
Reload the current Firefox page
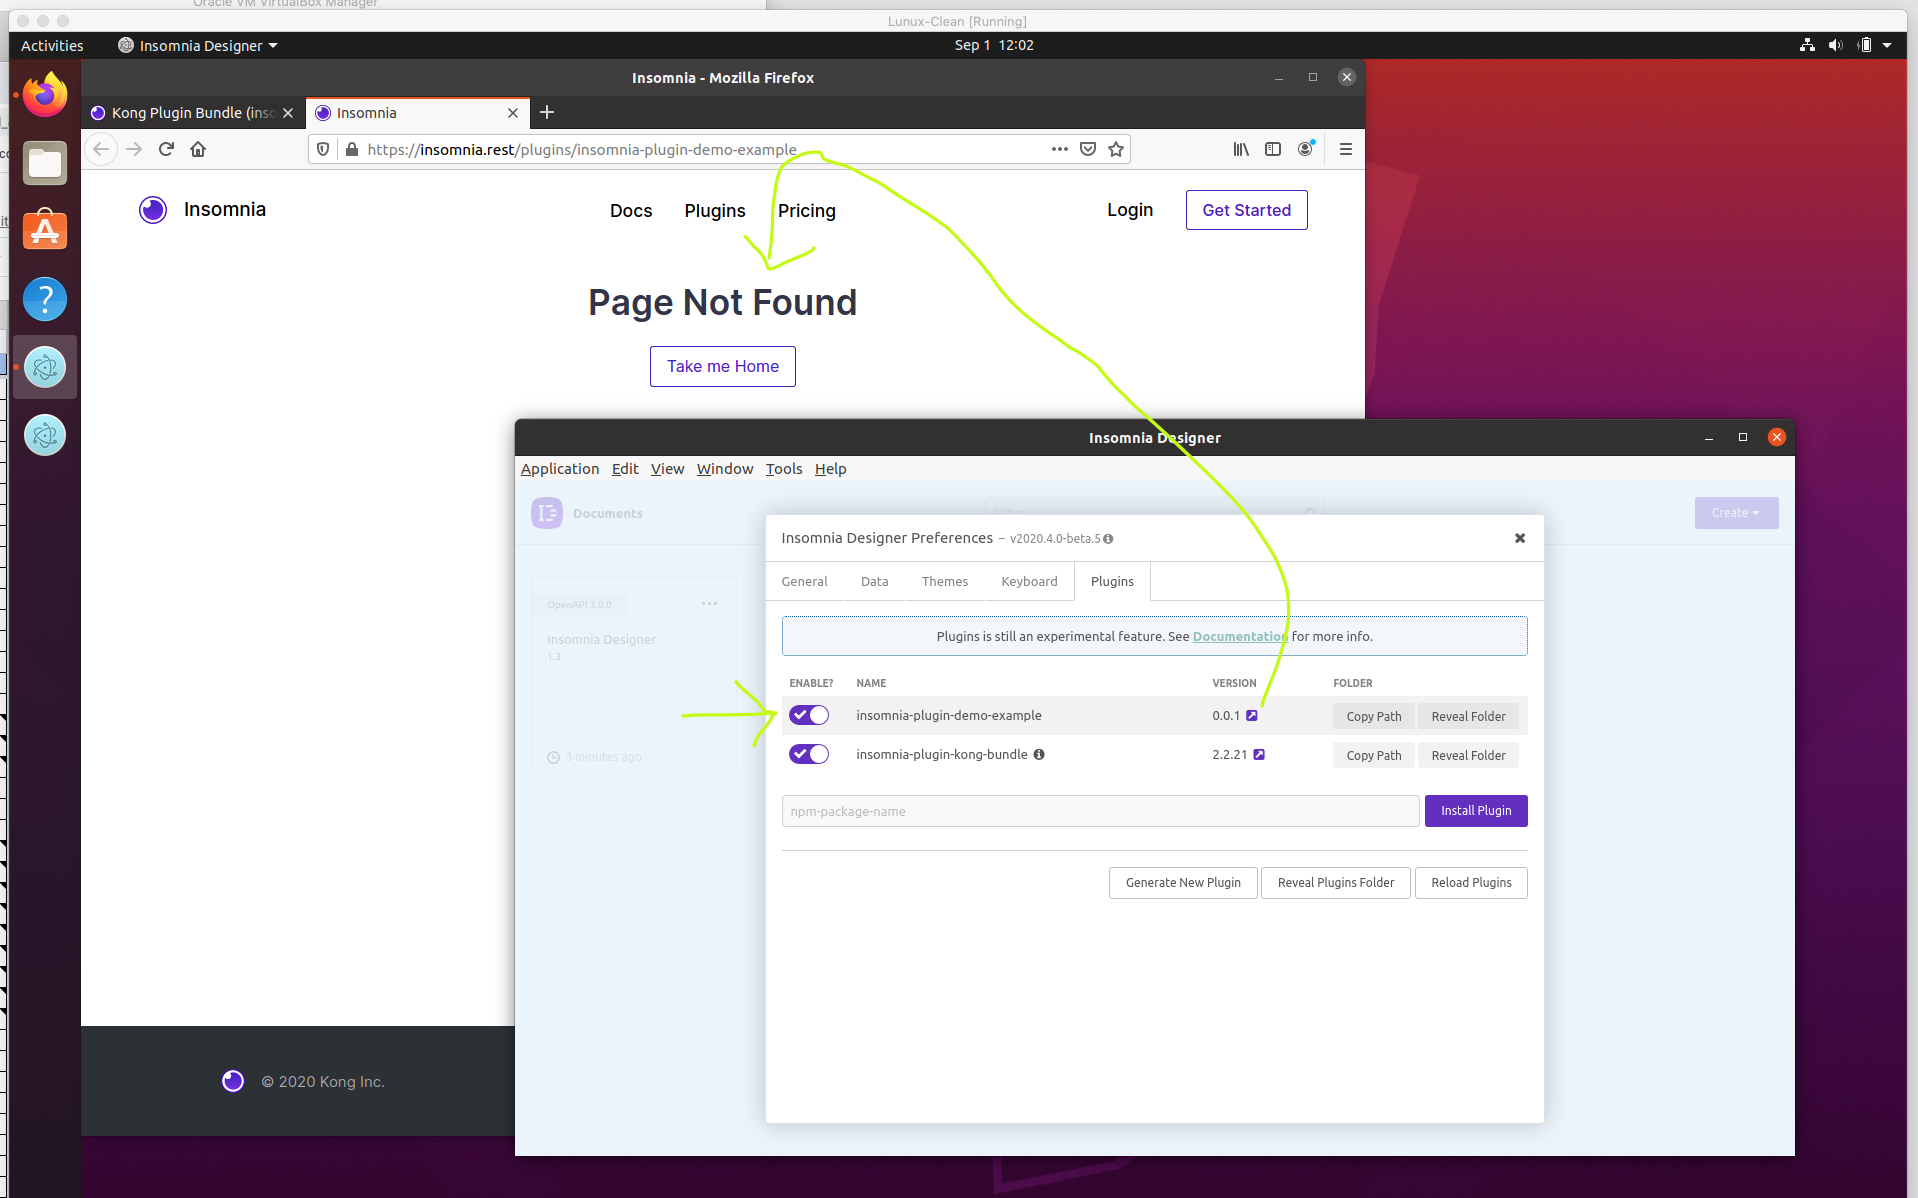point(166,149)
